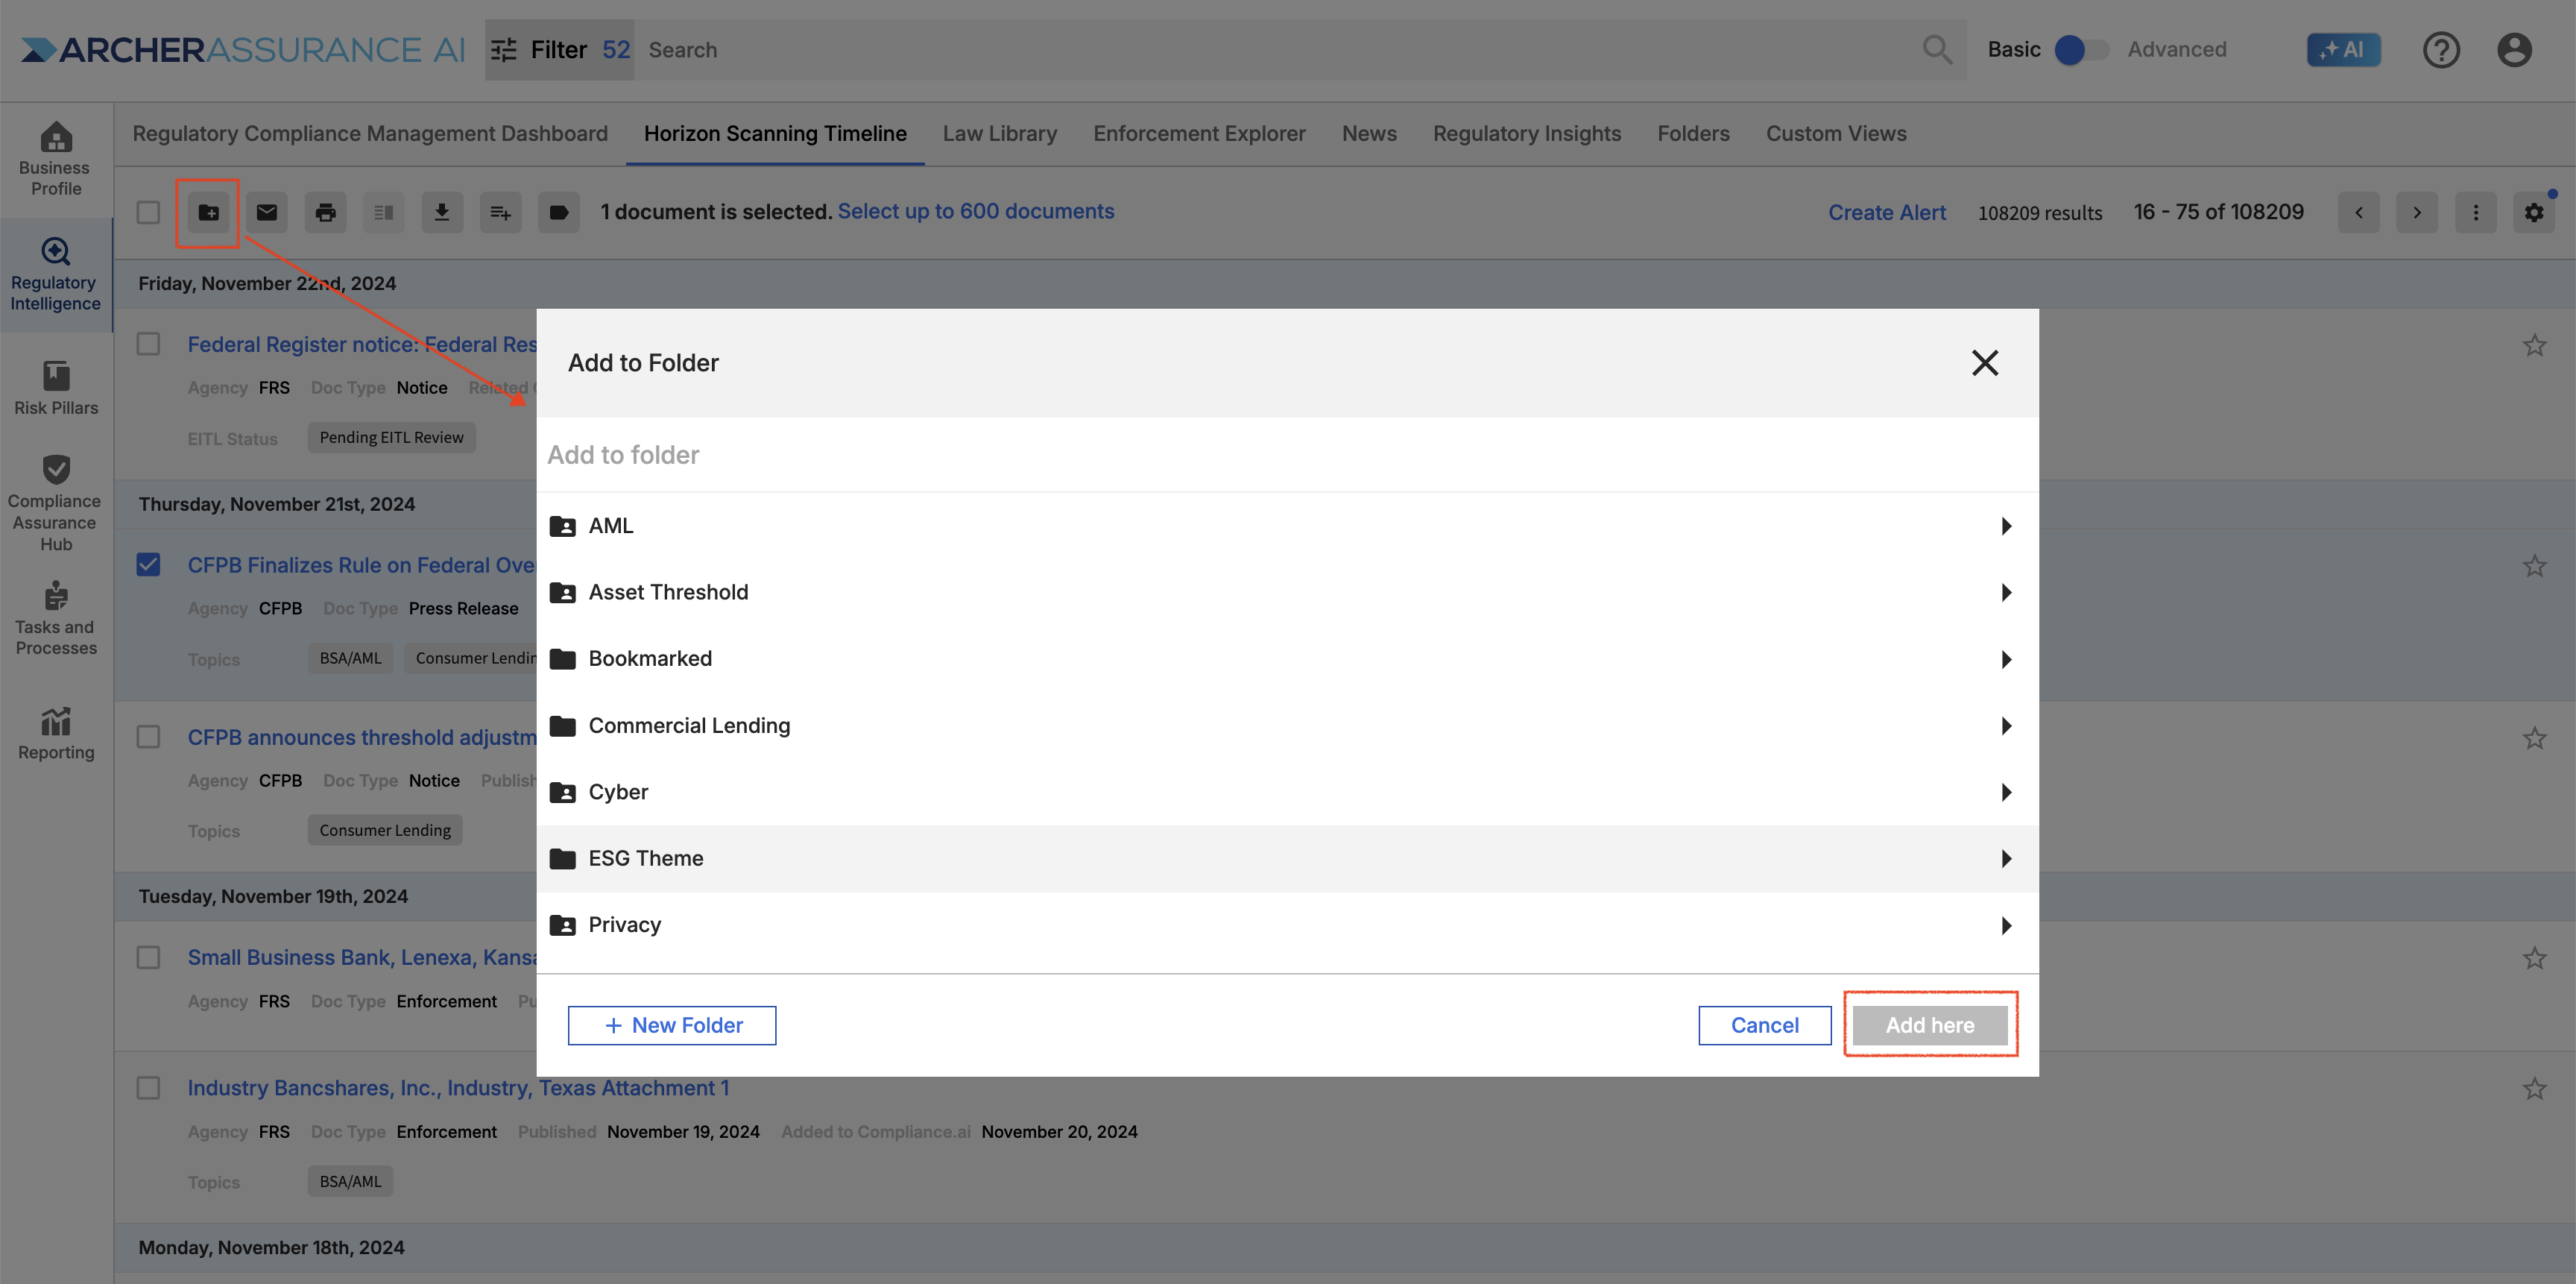
Task: Click the Add to folder text field
Action: pos(1287,455)
